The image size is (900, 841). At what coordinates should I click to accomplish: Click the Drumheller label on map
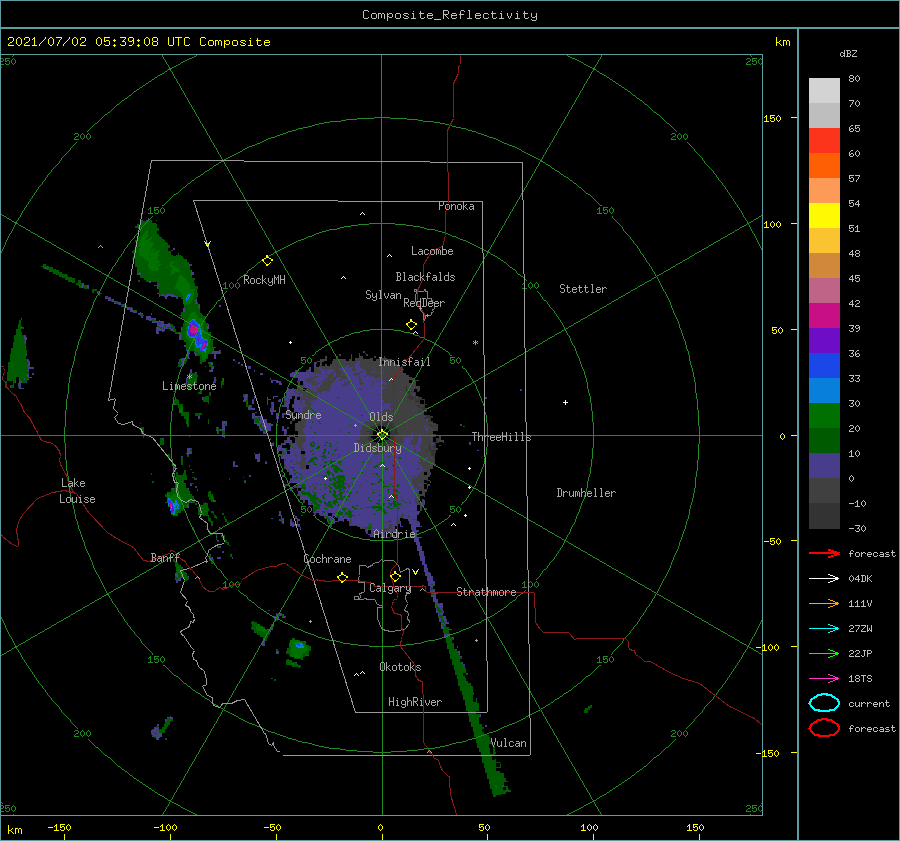(586, 493)
